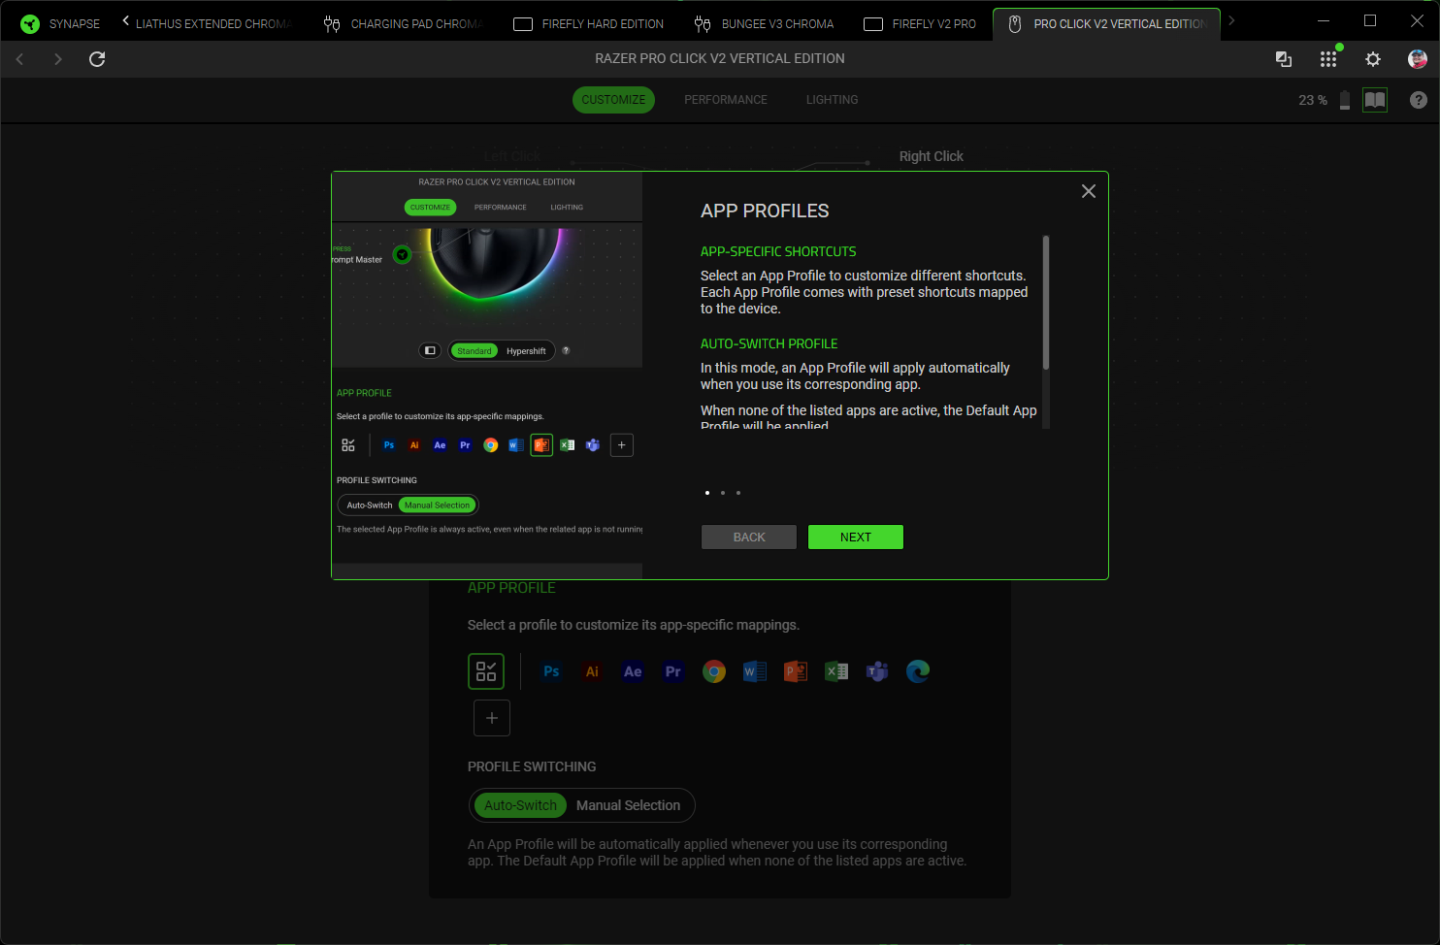This screenshot has width=1440, height=945.
Task: Open Synapse settings gear
Action: (x=1373, y=59)
